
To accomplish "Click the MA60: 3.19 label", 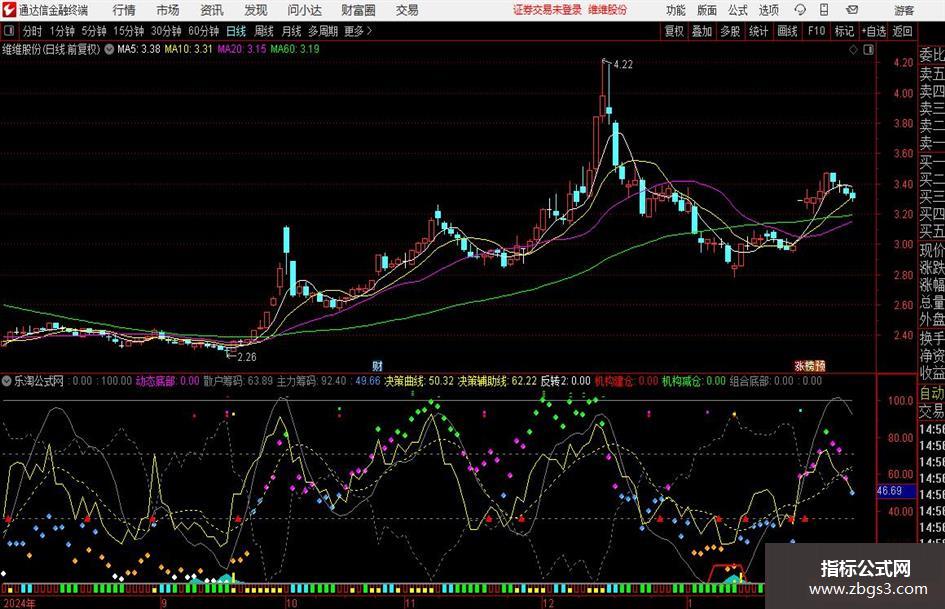I will click(295, 49).
